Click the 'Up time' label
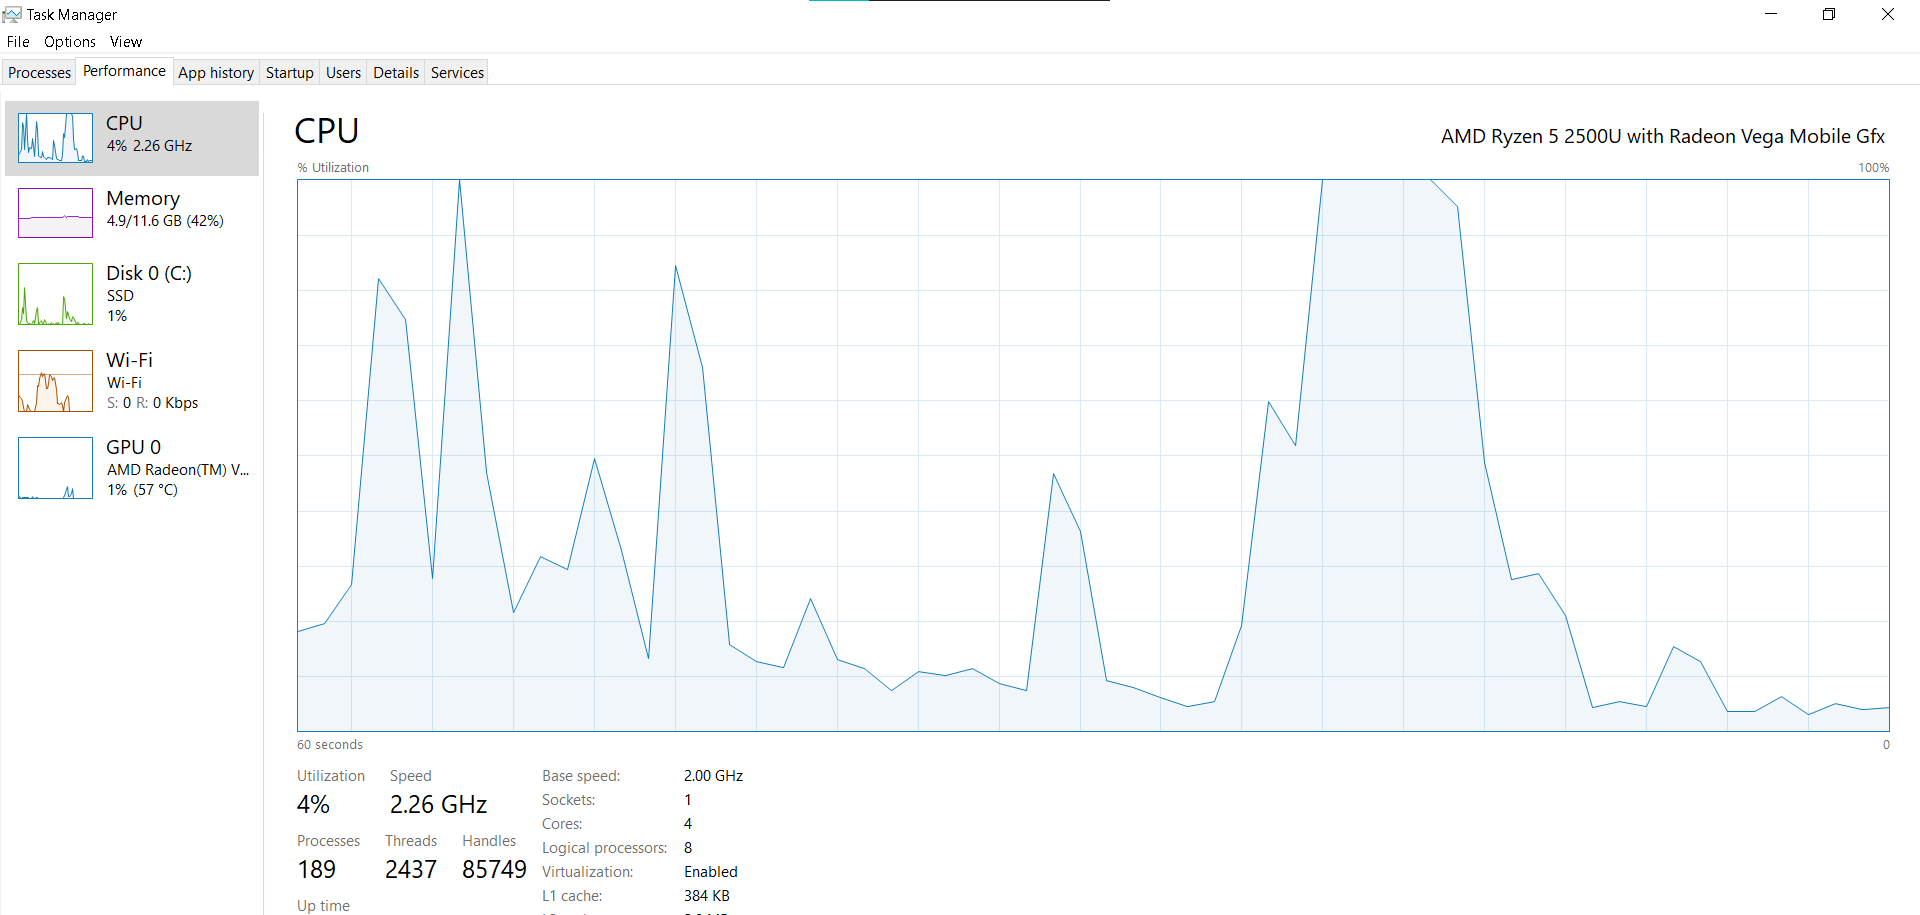This screenshot has height=915, width=1920. [x=323, y=905]
